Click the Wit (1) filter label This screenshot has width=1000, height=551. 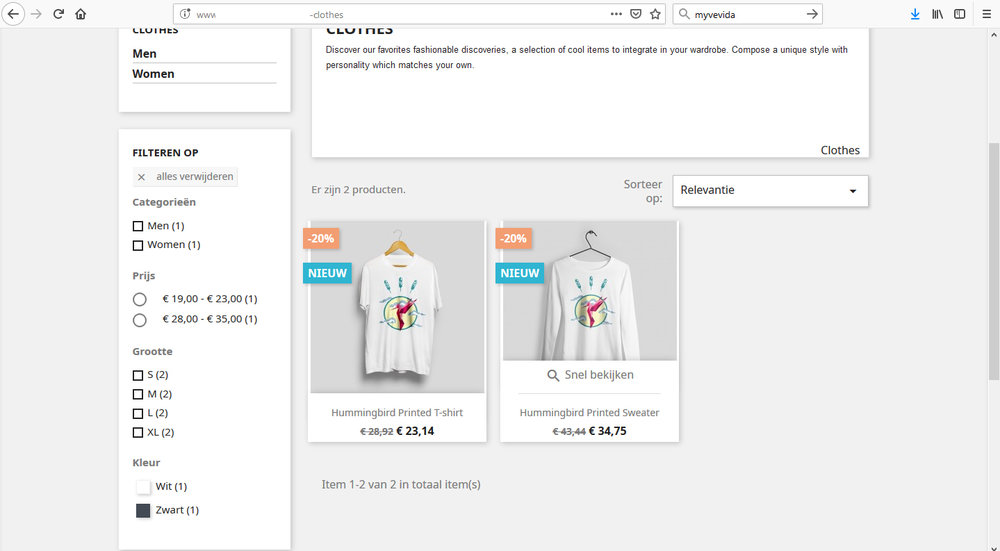pyautogui.click(x=172, y=487)
